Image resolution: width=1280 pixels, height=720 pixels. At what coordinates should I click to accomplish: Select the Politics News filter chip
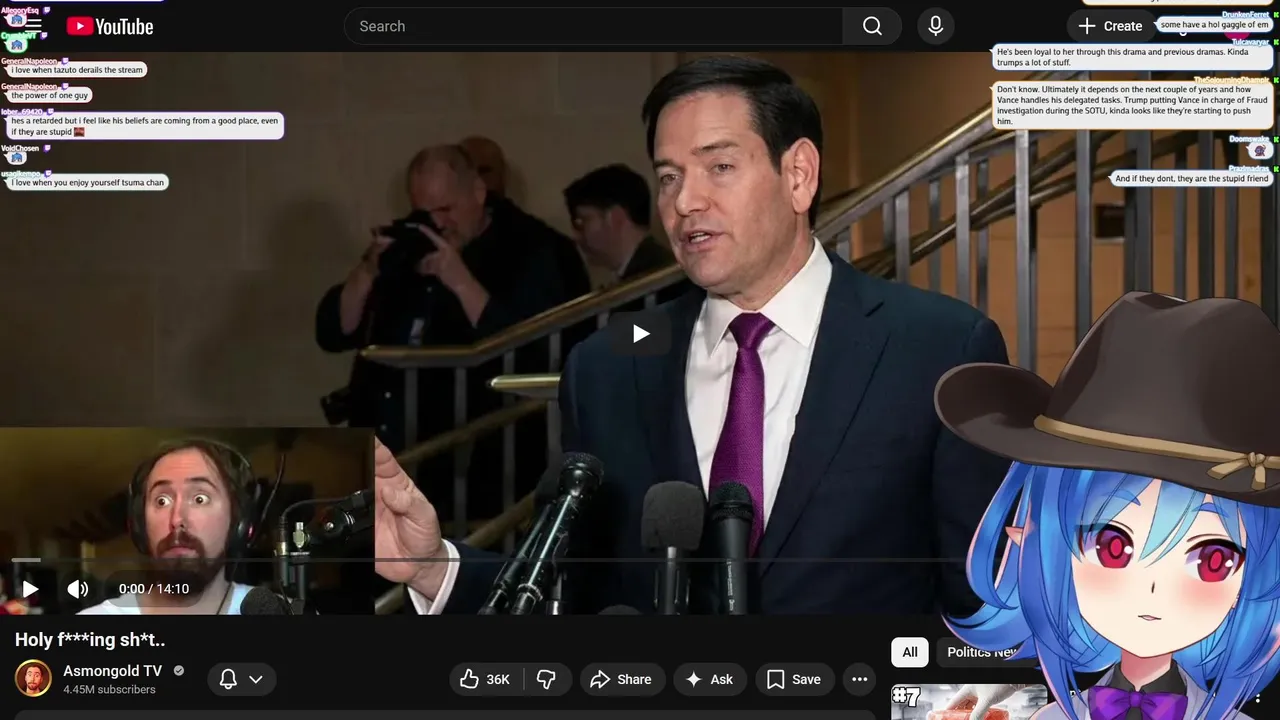983,652
